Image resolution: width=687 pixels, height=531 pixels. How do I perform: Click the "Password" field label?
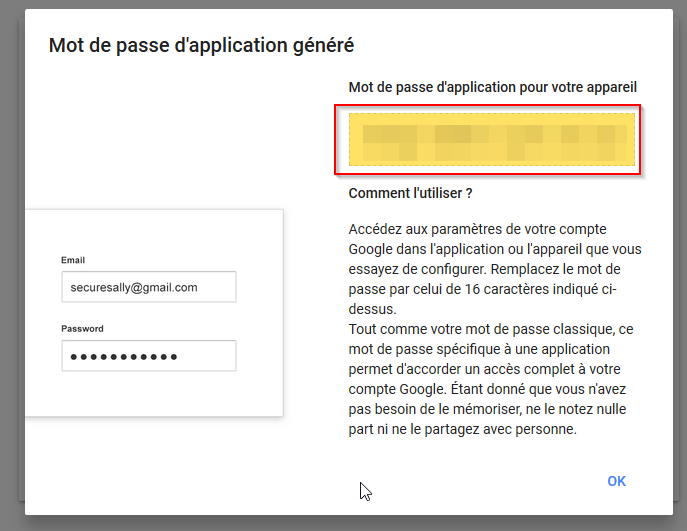(82, 329)
